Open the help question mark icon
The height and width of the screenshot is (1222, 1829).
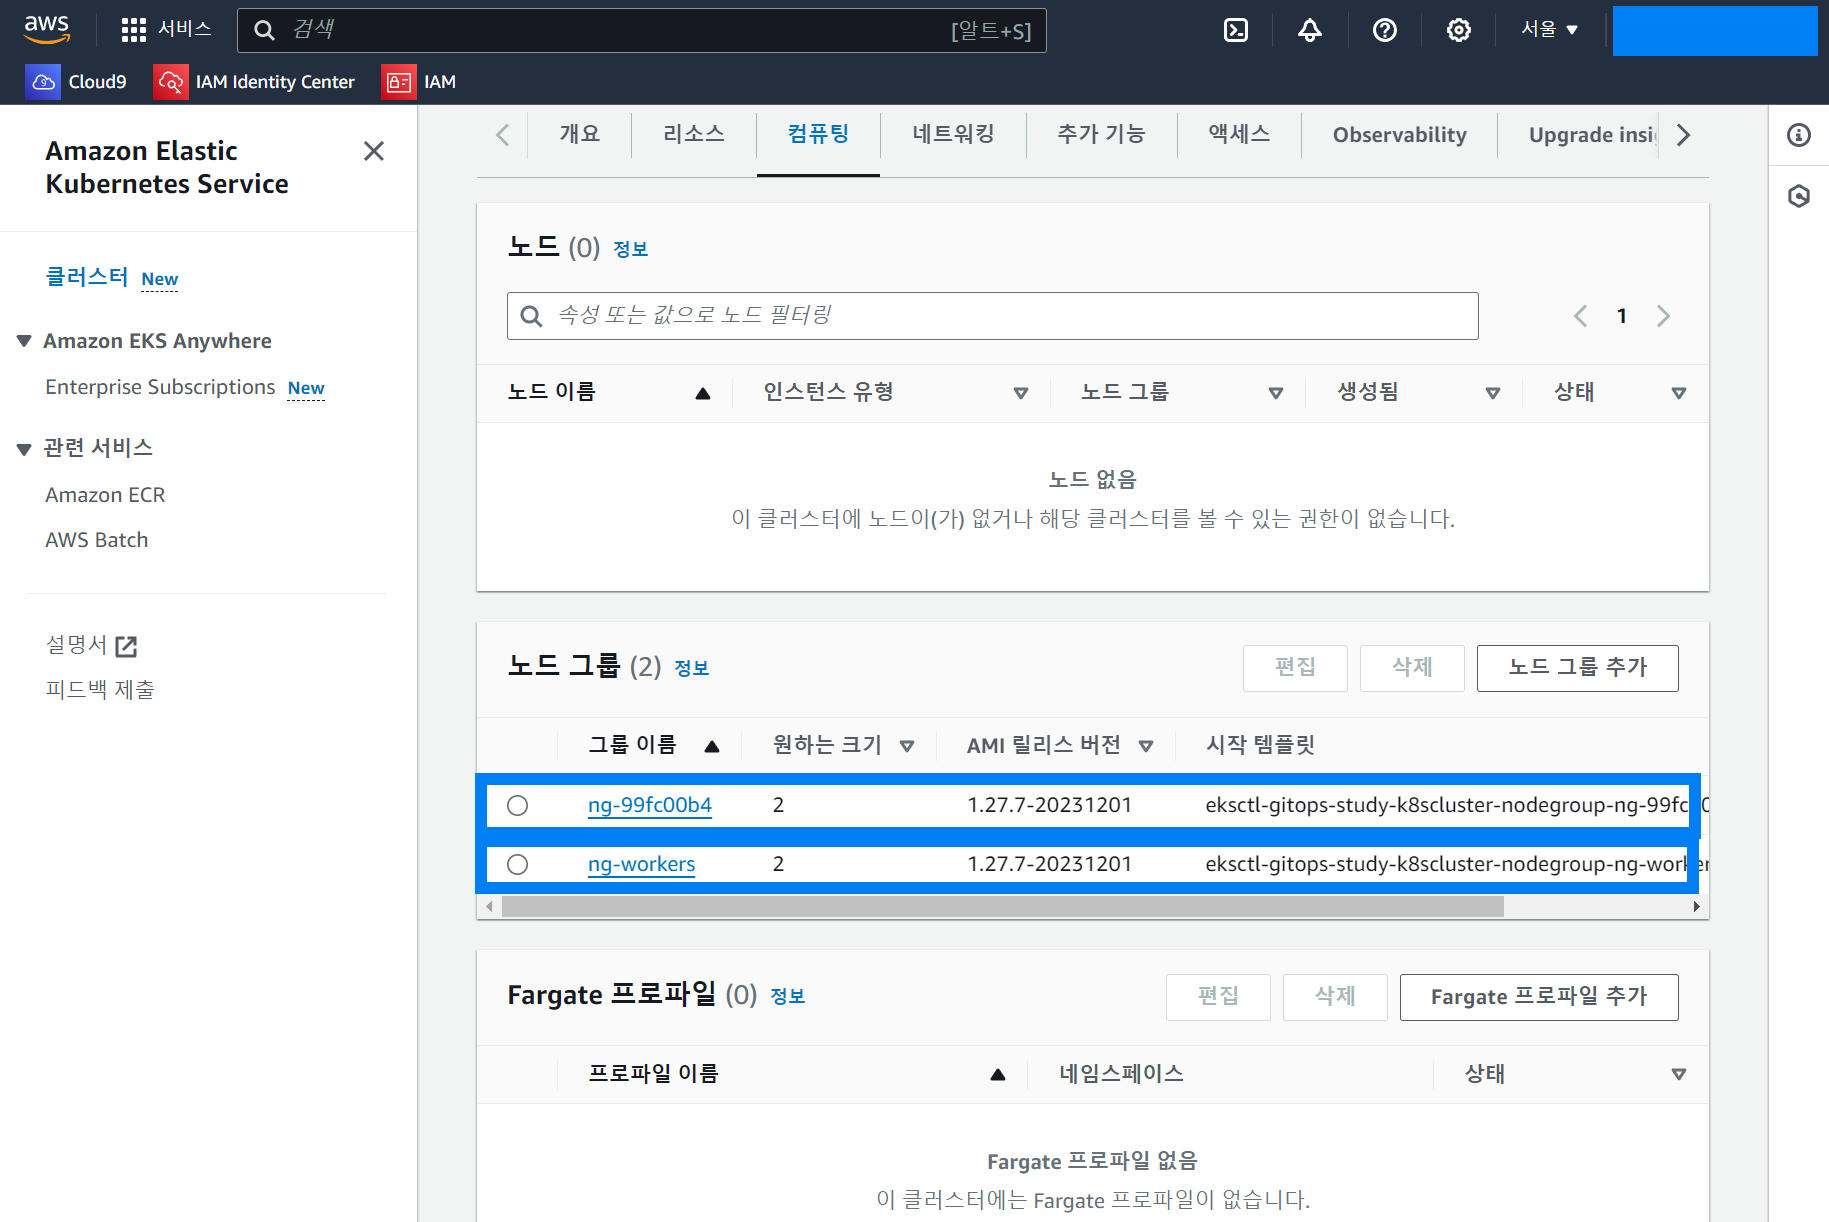click(x=1385, y=30)
